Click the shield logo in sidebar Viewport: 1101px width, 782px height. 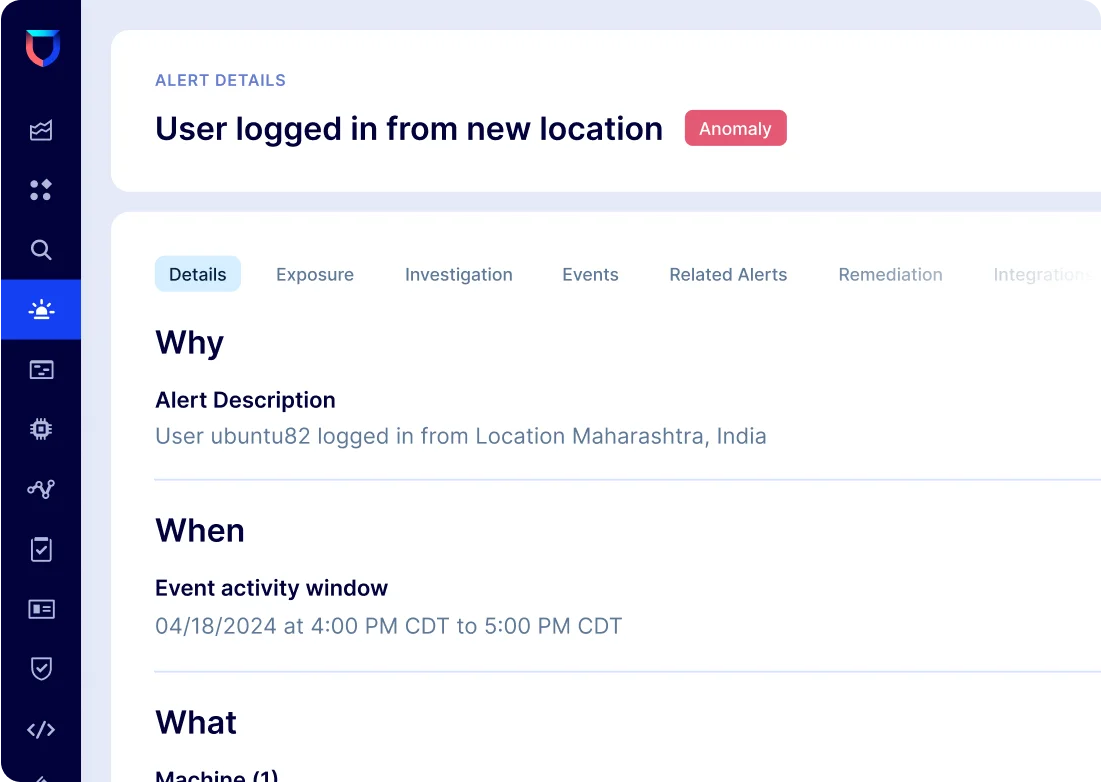point(42,48)
